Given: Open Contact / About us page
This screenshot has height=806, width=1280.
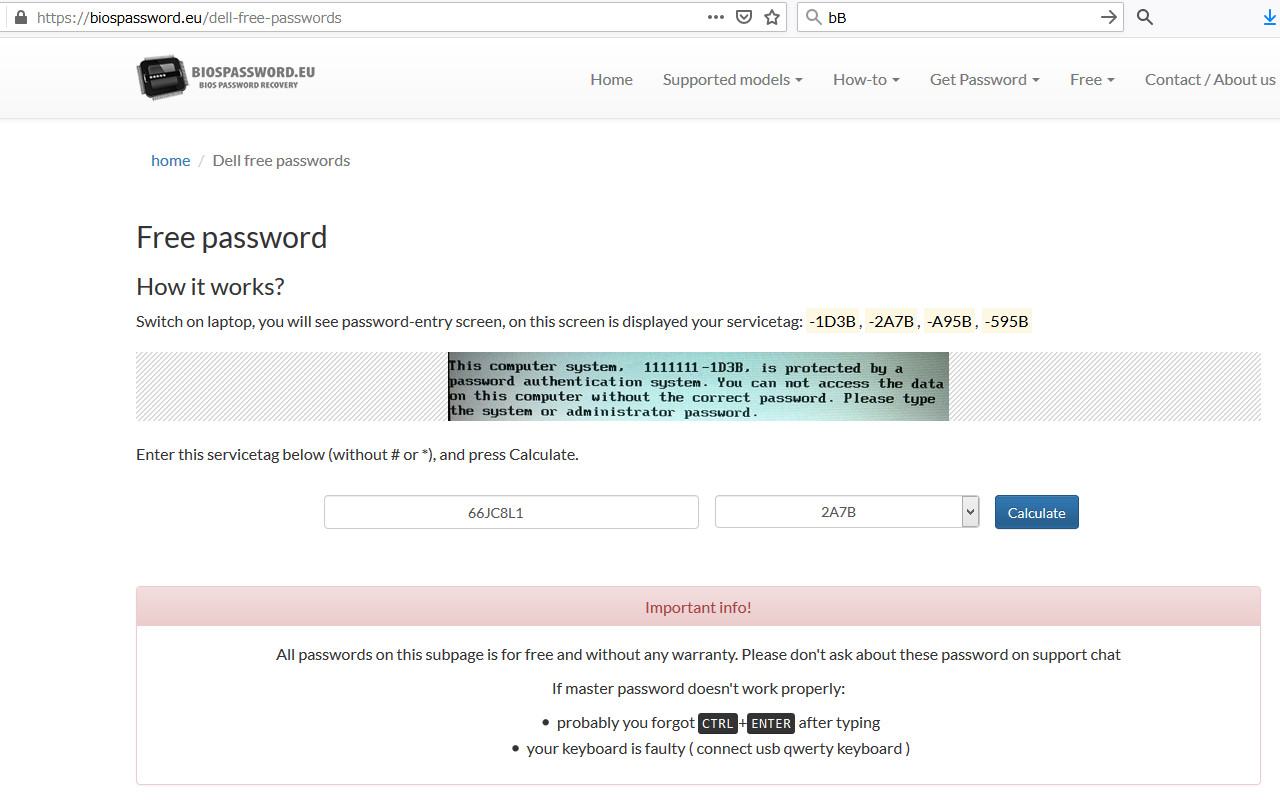Looking at the screenshot, I should [x=1210, y=79].
